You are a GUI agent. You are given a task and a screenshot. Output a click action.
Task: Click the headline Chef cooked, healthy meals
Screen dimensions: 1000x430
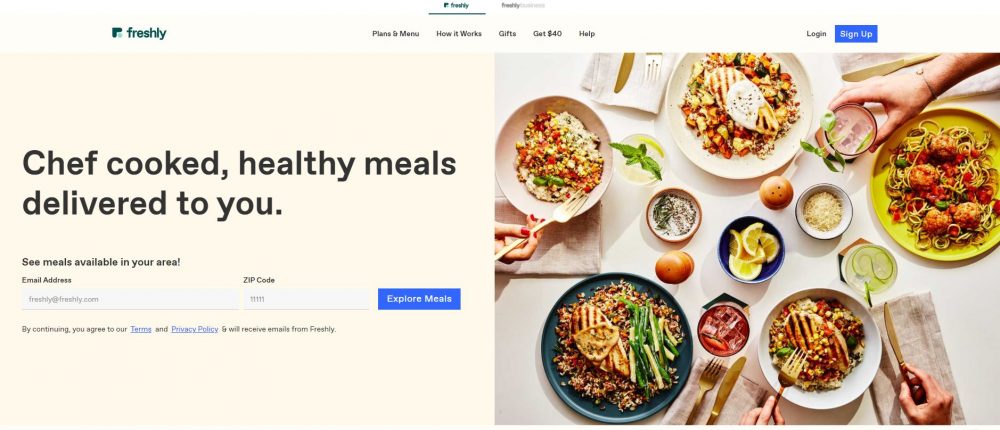(239, 163)
